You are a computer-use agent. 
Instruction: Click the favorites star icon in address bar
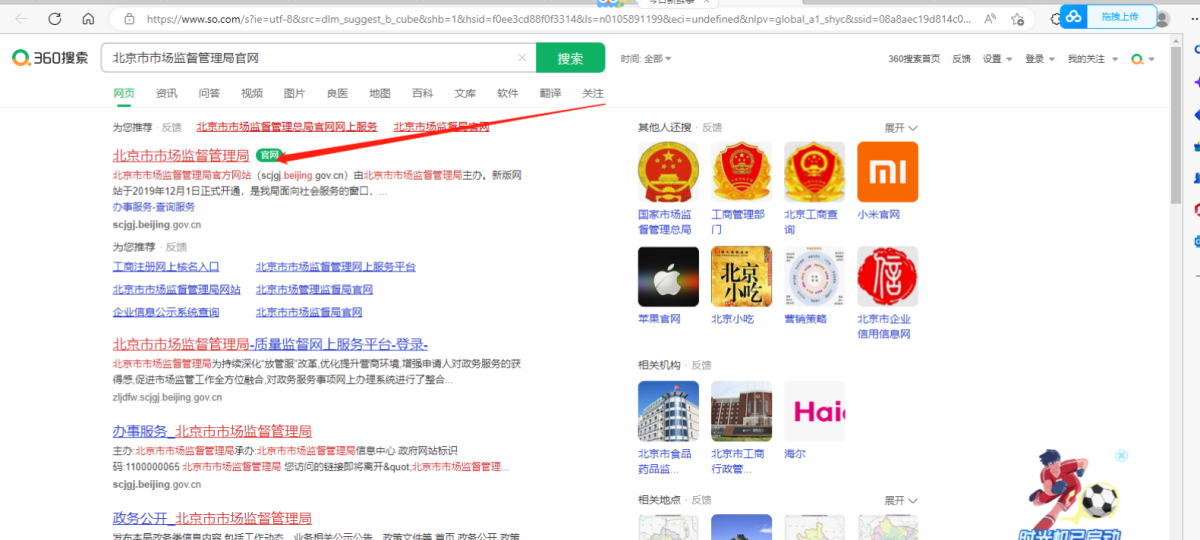click(x=1017, y=19)
